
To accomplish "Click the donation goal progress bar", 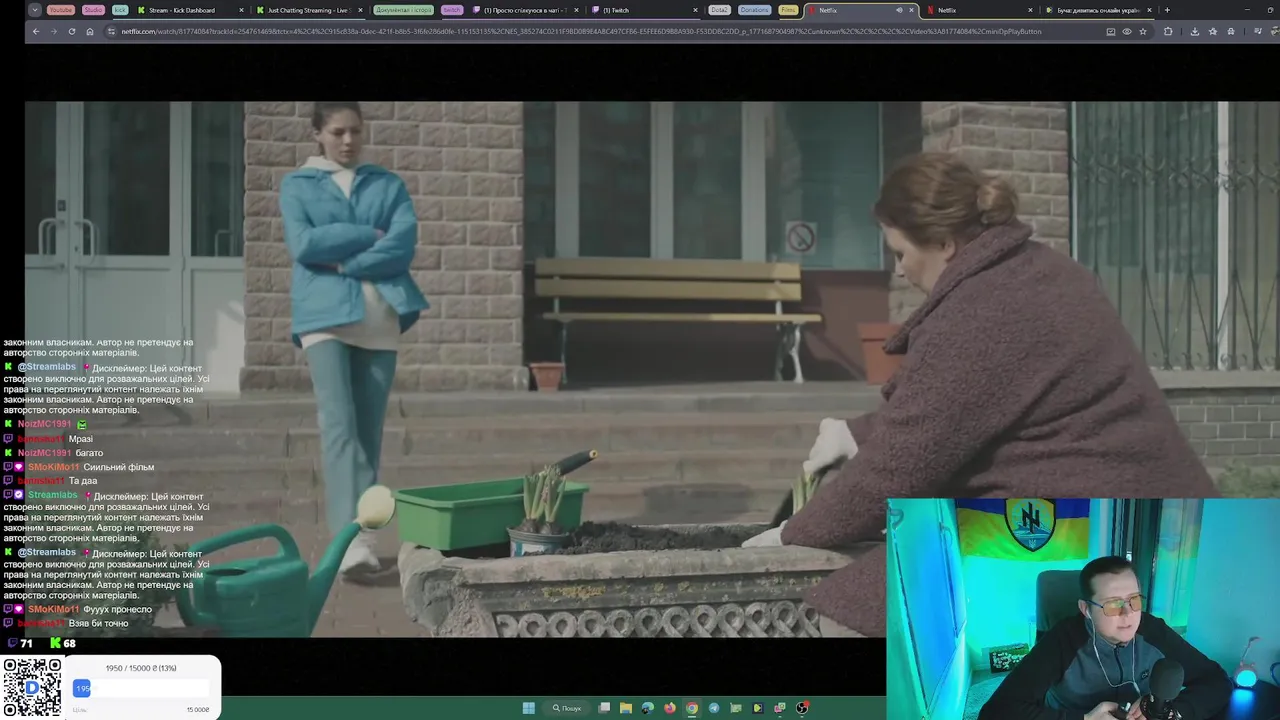I will pos(141,688).
